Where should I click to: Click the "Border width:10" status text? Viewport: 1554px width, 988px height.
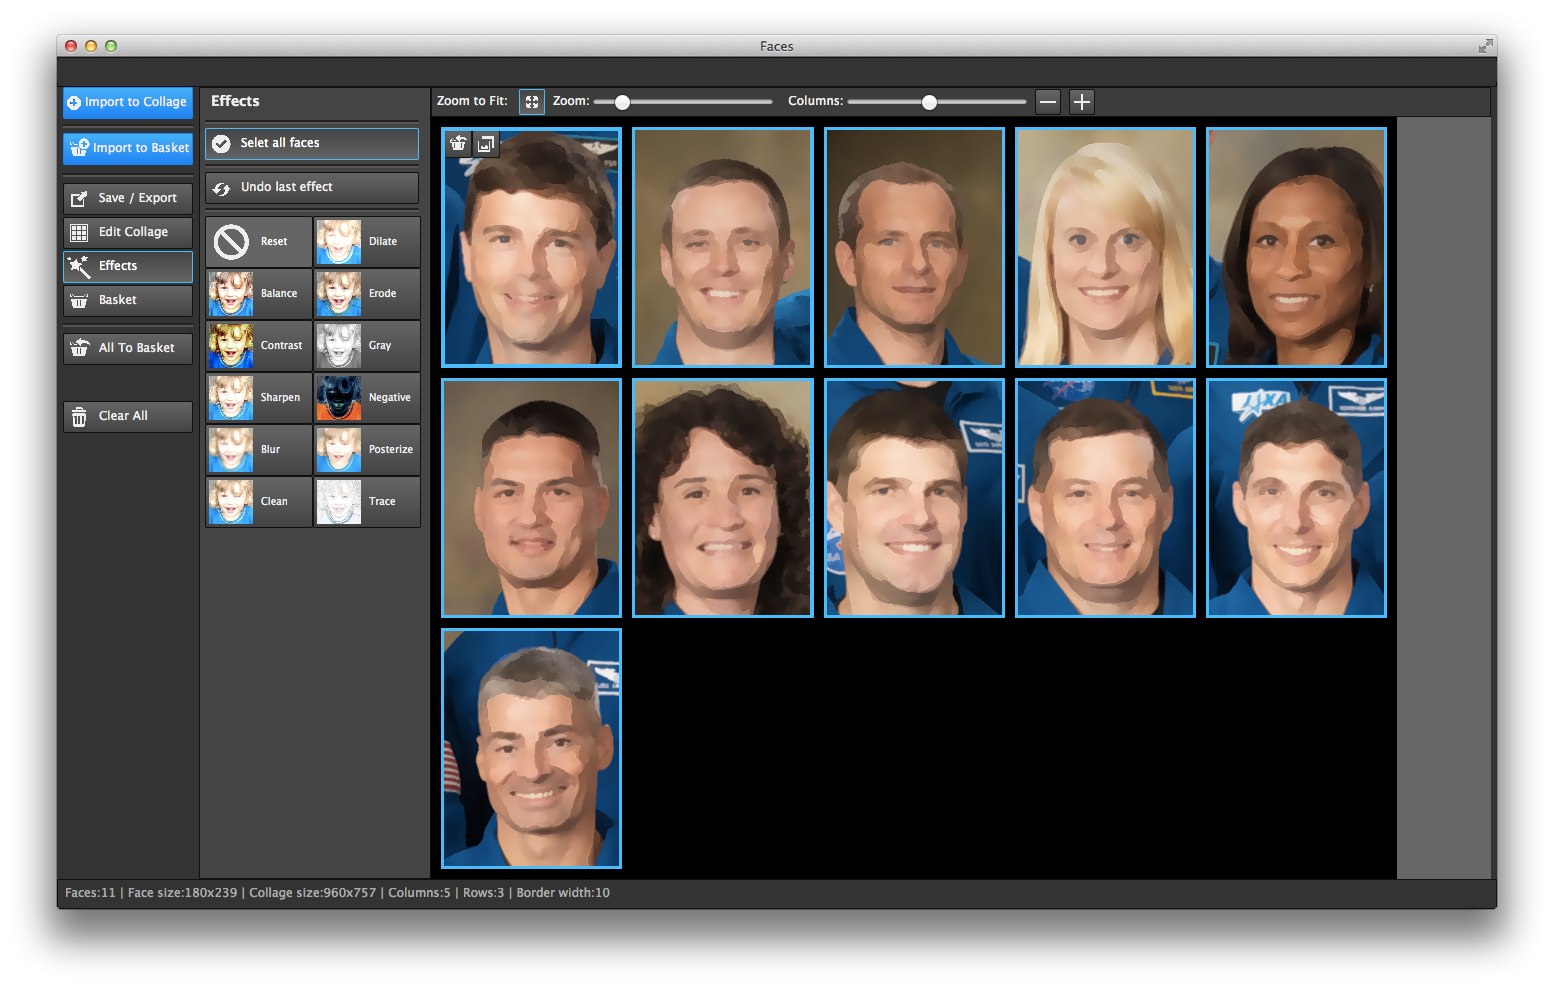click(563, 893)
